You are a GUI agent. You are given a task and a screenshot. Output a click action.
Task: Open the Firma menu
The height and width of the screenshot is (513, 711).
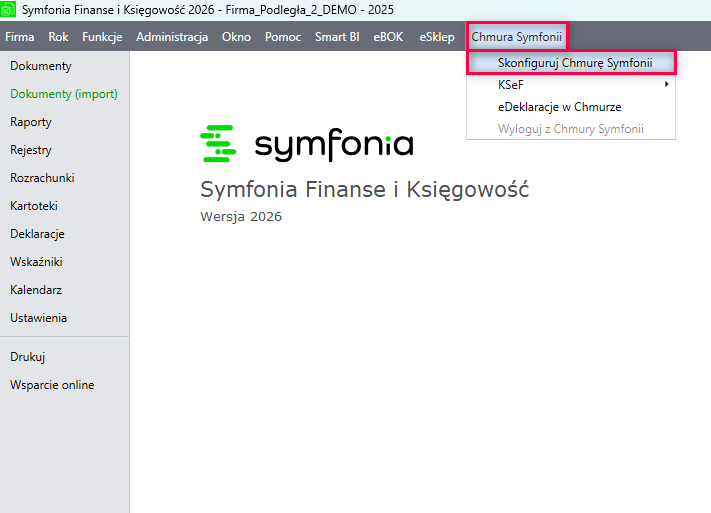pos(20,37)
